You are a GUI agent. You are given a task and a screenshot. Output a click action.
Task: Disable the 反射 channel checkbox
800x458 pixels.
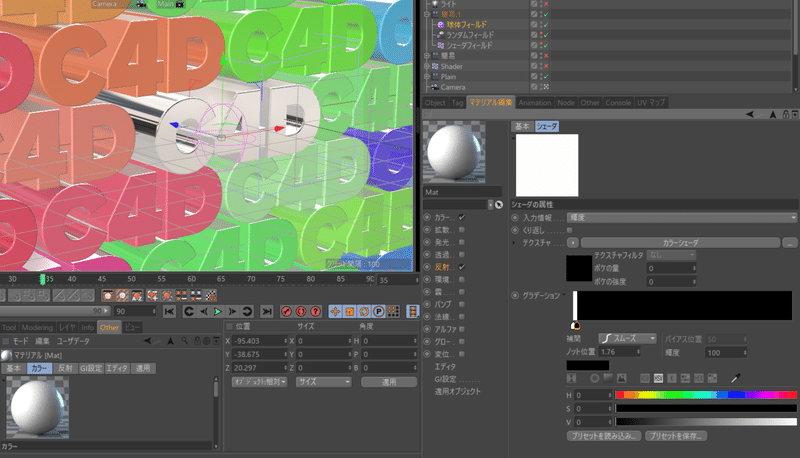click(x=462, y=267)
